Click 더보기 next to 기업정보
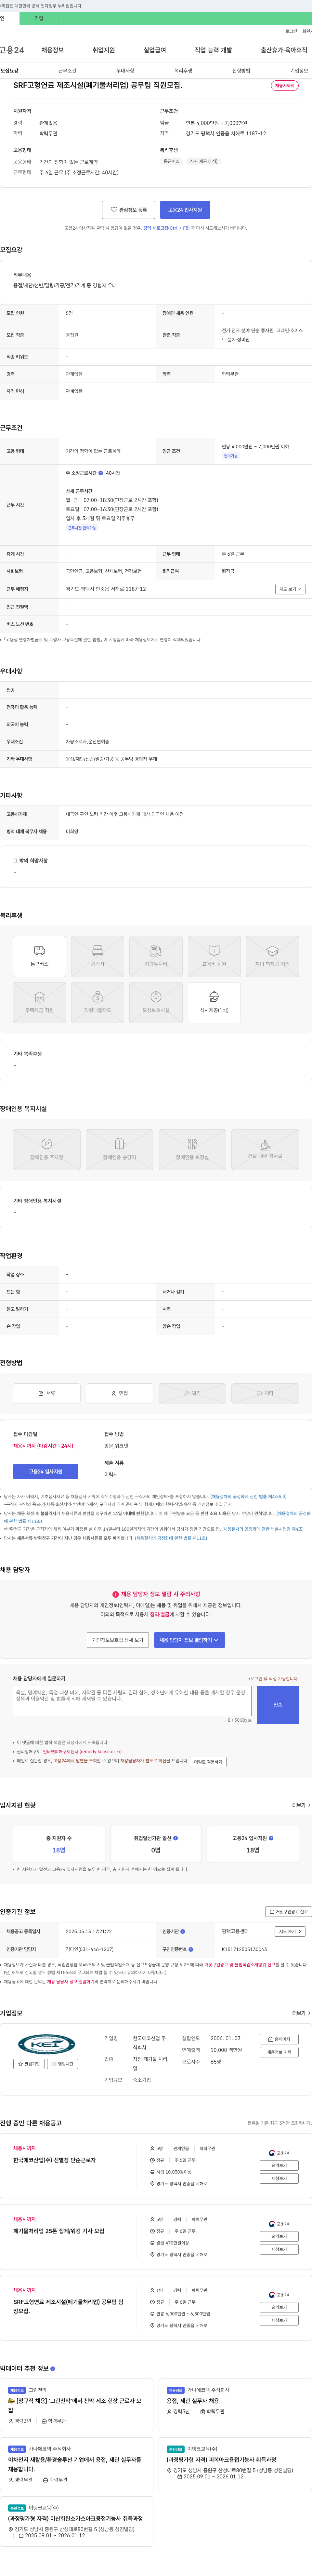Screen dimensions: 312x2576 [x=301, y=2013]
